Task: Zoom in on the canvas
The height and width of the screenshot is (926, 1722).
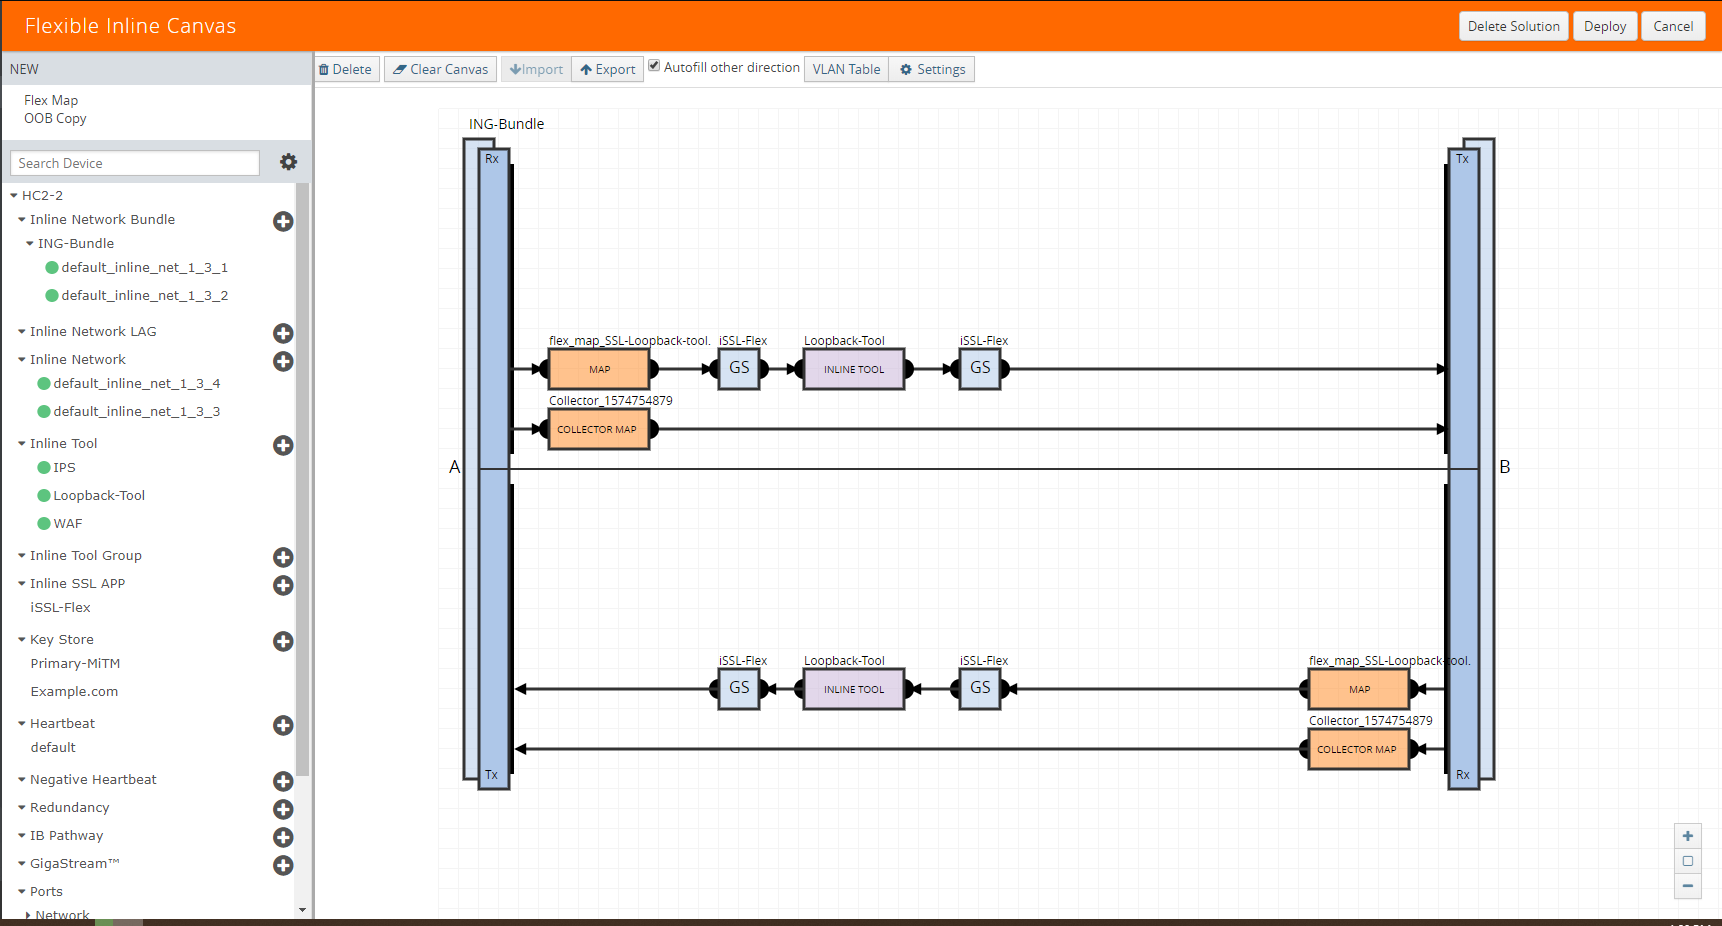Action: (1688, 836)
